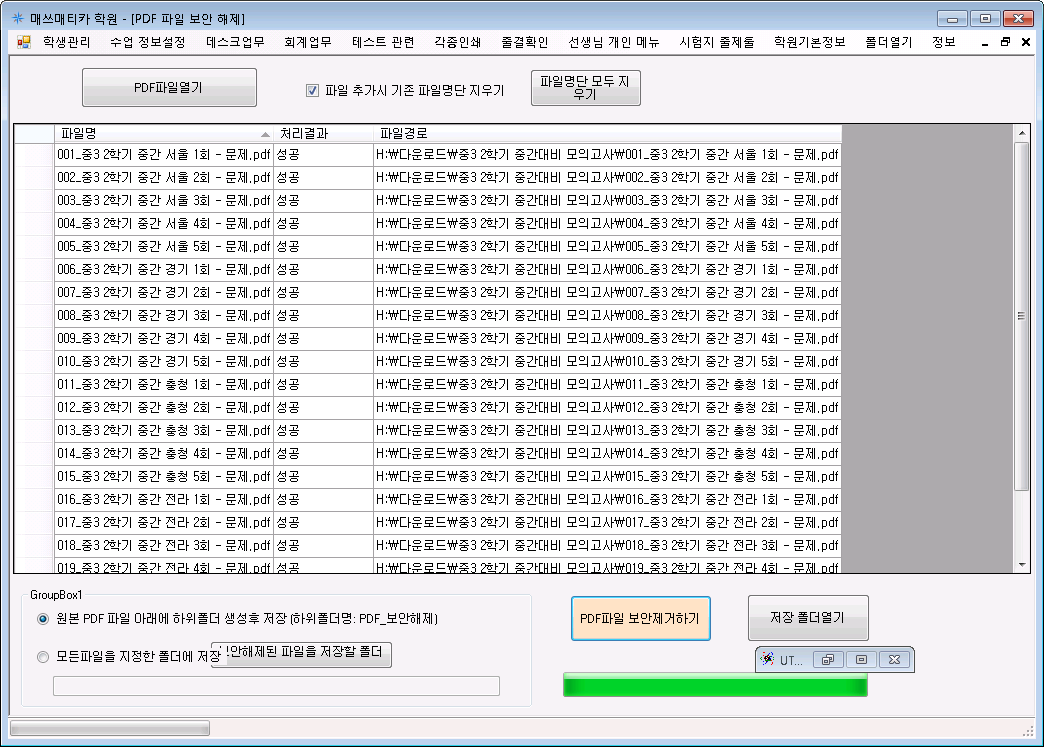Click the 처리결과 column header
1044x747 pixels.
[324, 134]
